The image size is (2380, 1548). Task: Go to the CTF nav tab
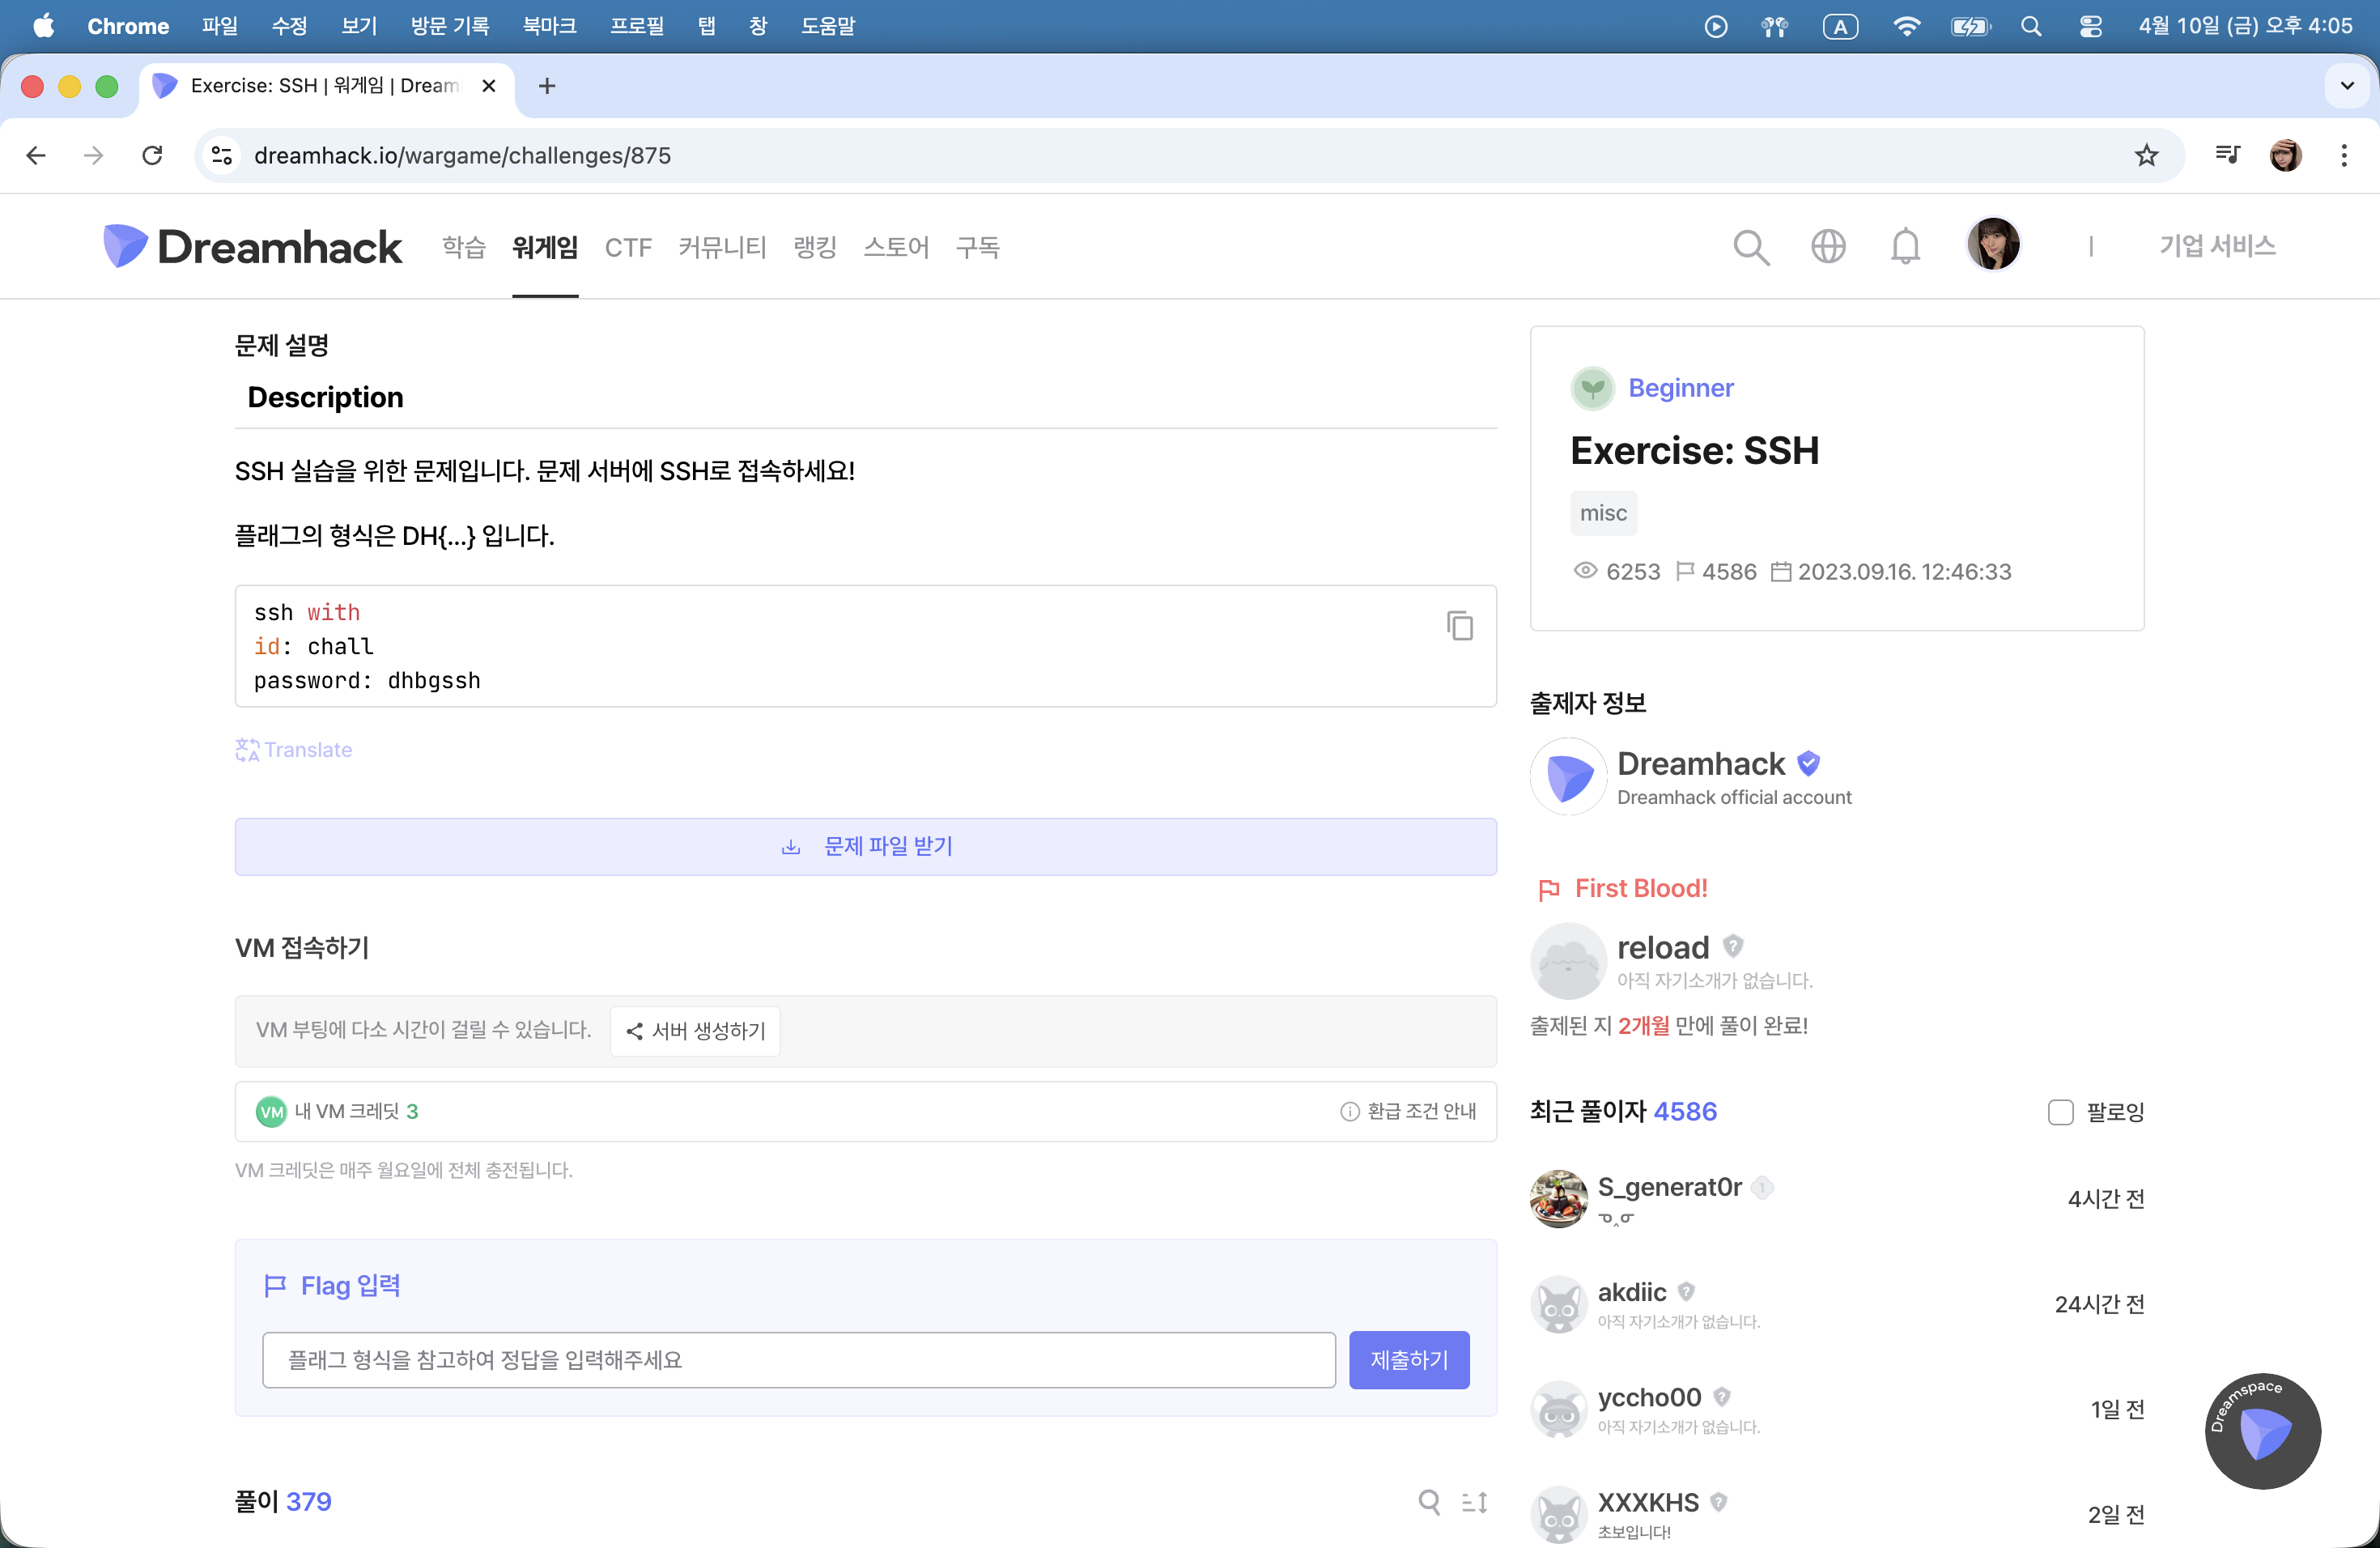(628, 248)
